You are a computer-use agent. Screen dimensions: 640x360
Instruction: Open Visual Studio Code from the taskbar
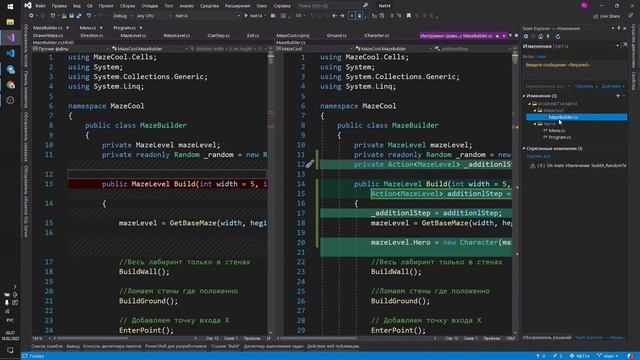[10, 53]
